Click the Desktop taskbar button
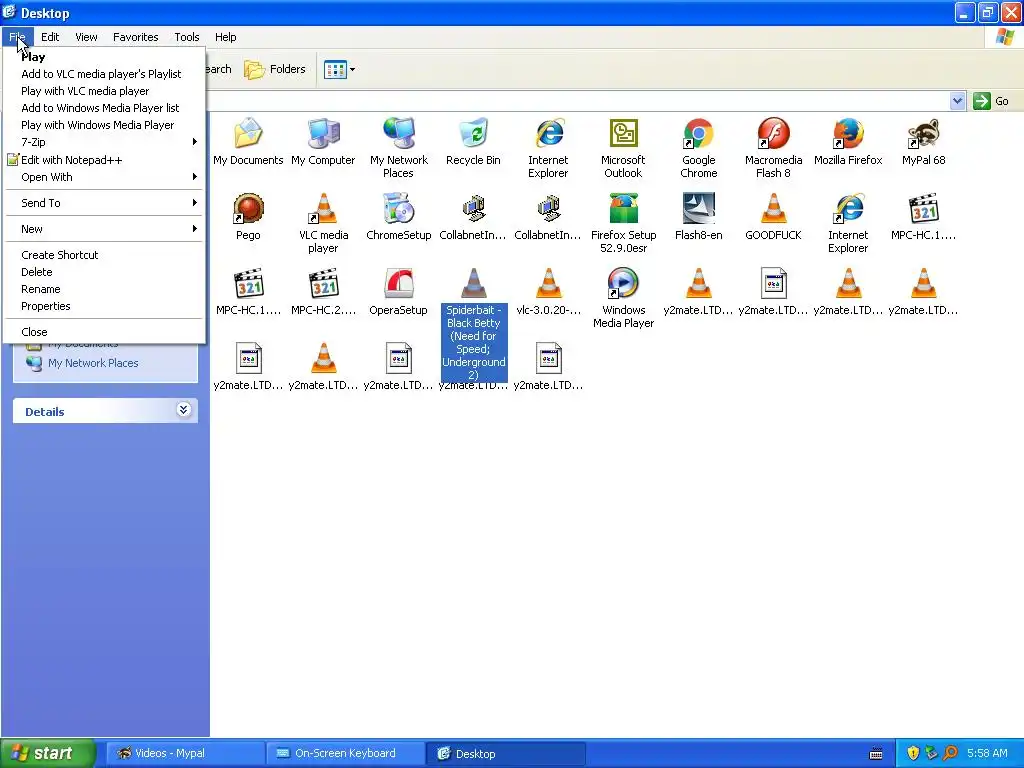1024x768 pixels. (x=505, y=754)
